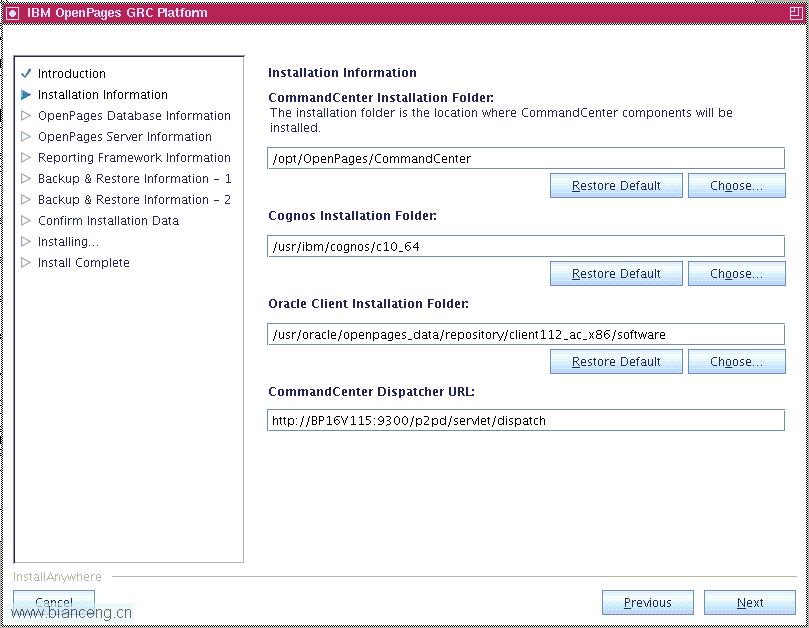Select Reporting Framework Information step label
The width and height of the screenshot is (809, 628).
[x=134, y=157]
